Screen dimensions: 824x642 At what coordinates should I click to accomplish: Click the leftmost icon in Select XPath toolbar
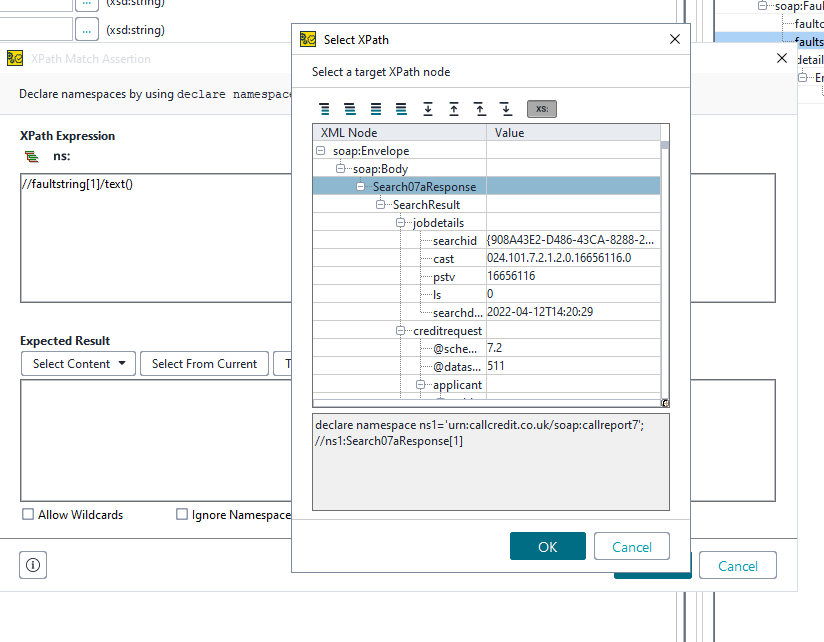[324, 108]
